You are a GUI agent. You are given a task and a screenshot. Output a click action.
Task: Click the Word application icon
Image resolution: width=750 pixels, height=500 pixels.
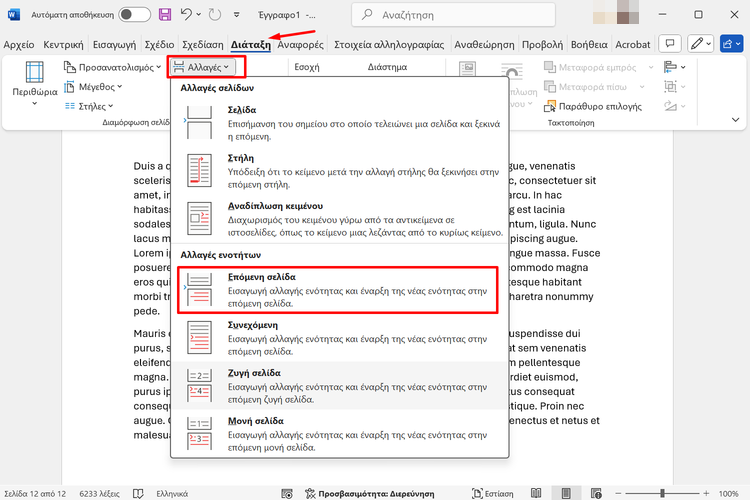14,15
